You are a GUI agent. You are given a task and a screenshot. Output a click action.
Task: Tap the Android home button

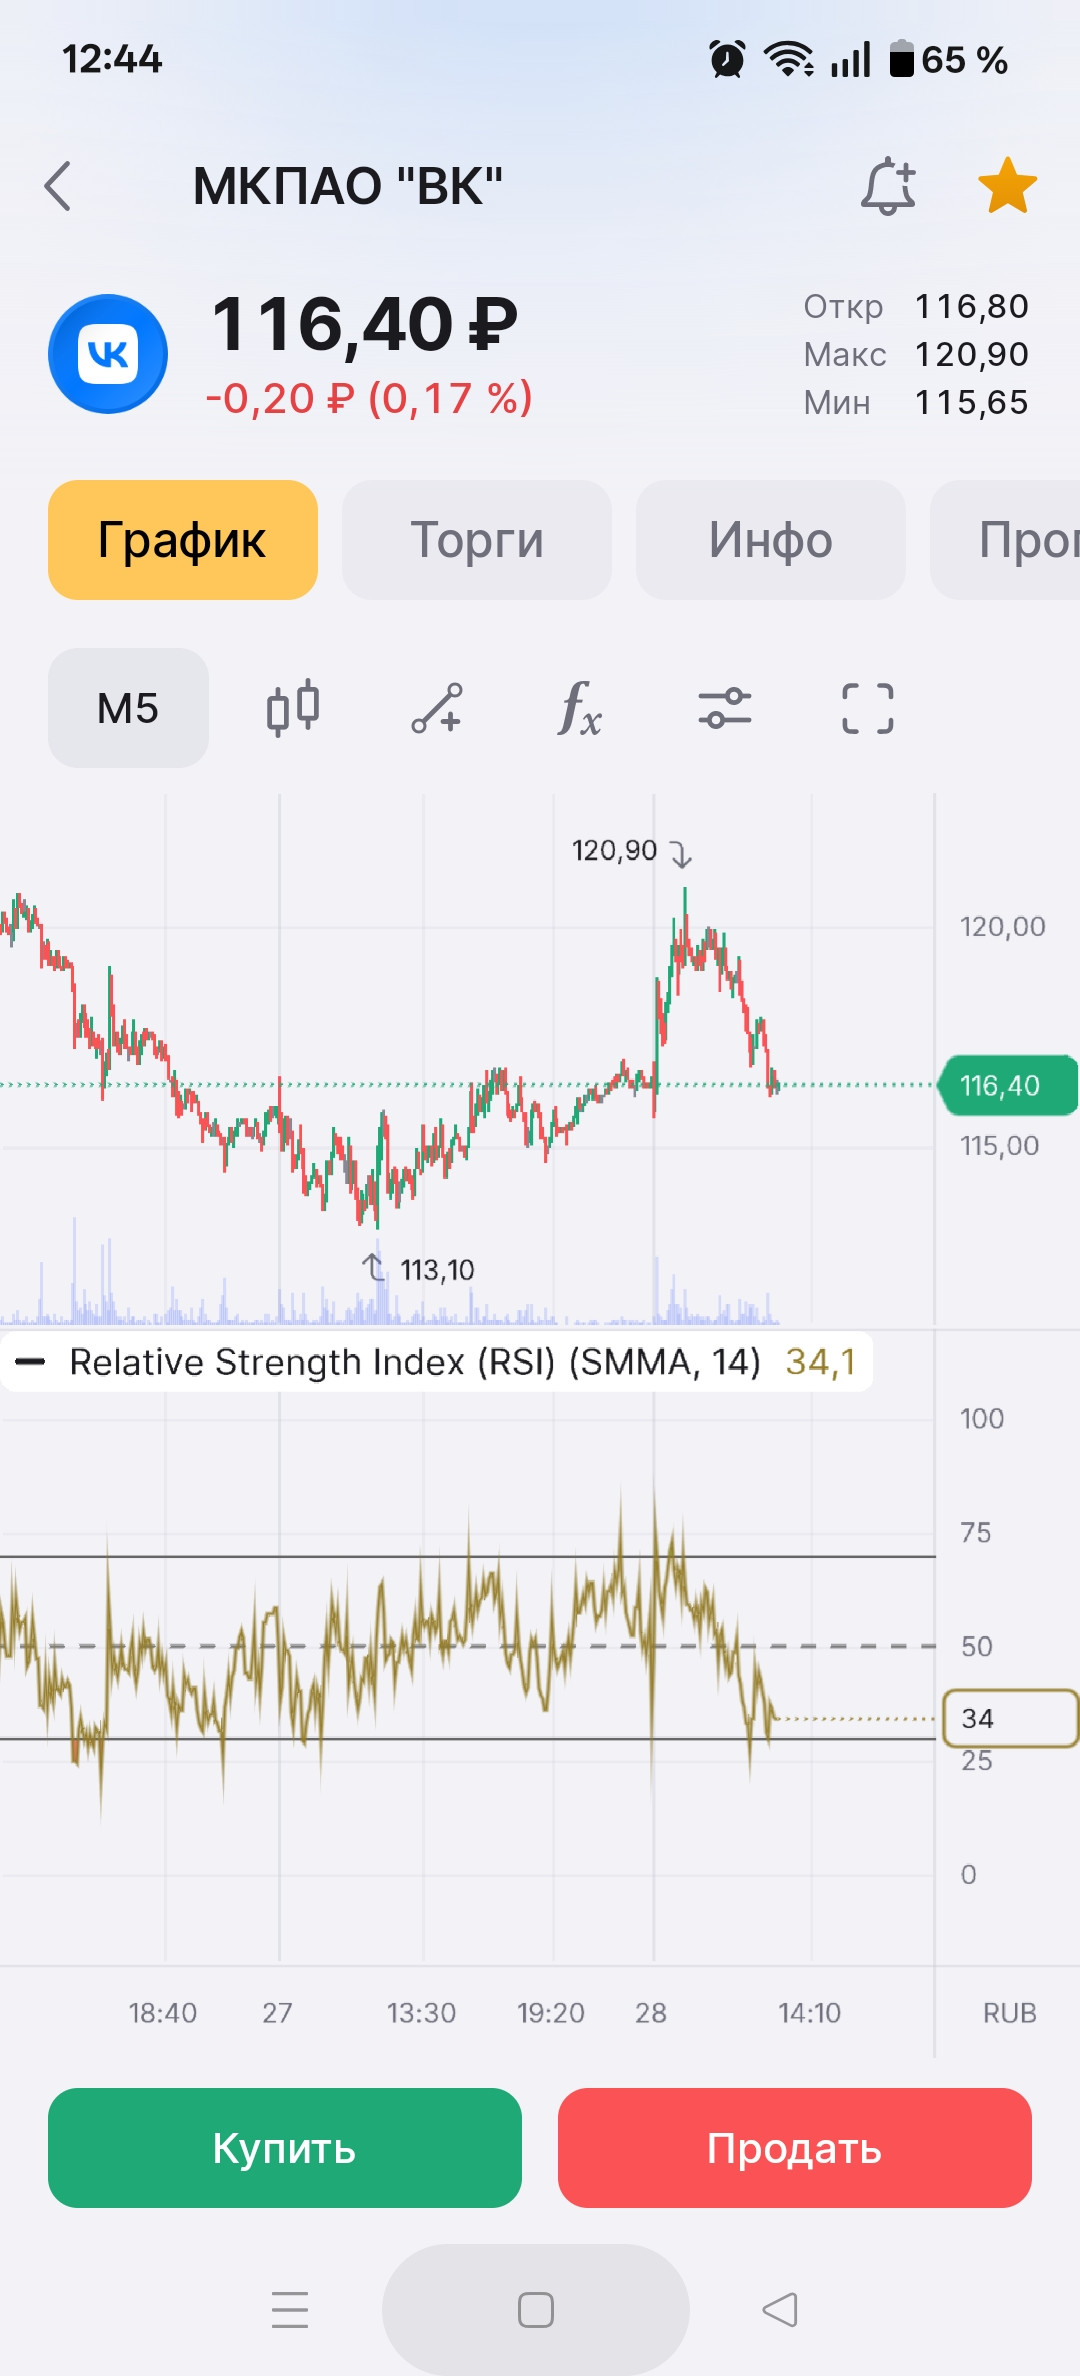[536, 2310]
